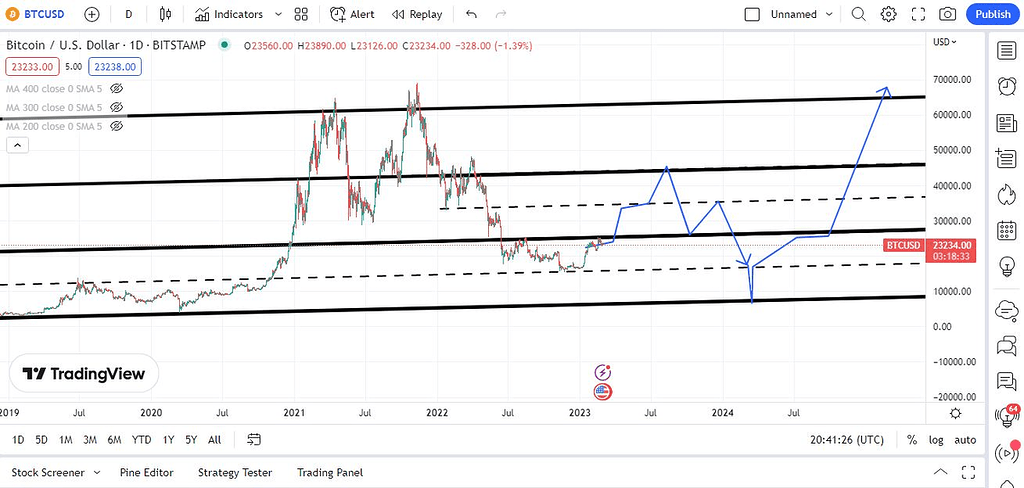The height and width of the screenshot is (488, 1024).
Task: Click the Publish button
Action: [x=992, y=14]
